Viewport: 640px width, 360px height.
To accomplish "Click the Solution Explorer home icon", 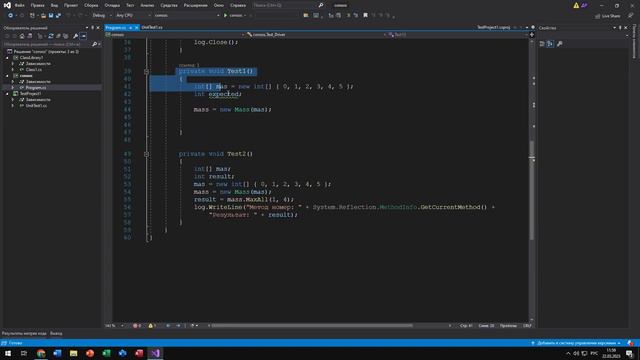I will 22,36.
